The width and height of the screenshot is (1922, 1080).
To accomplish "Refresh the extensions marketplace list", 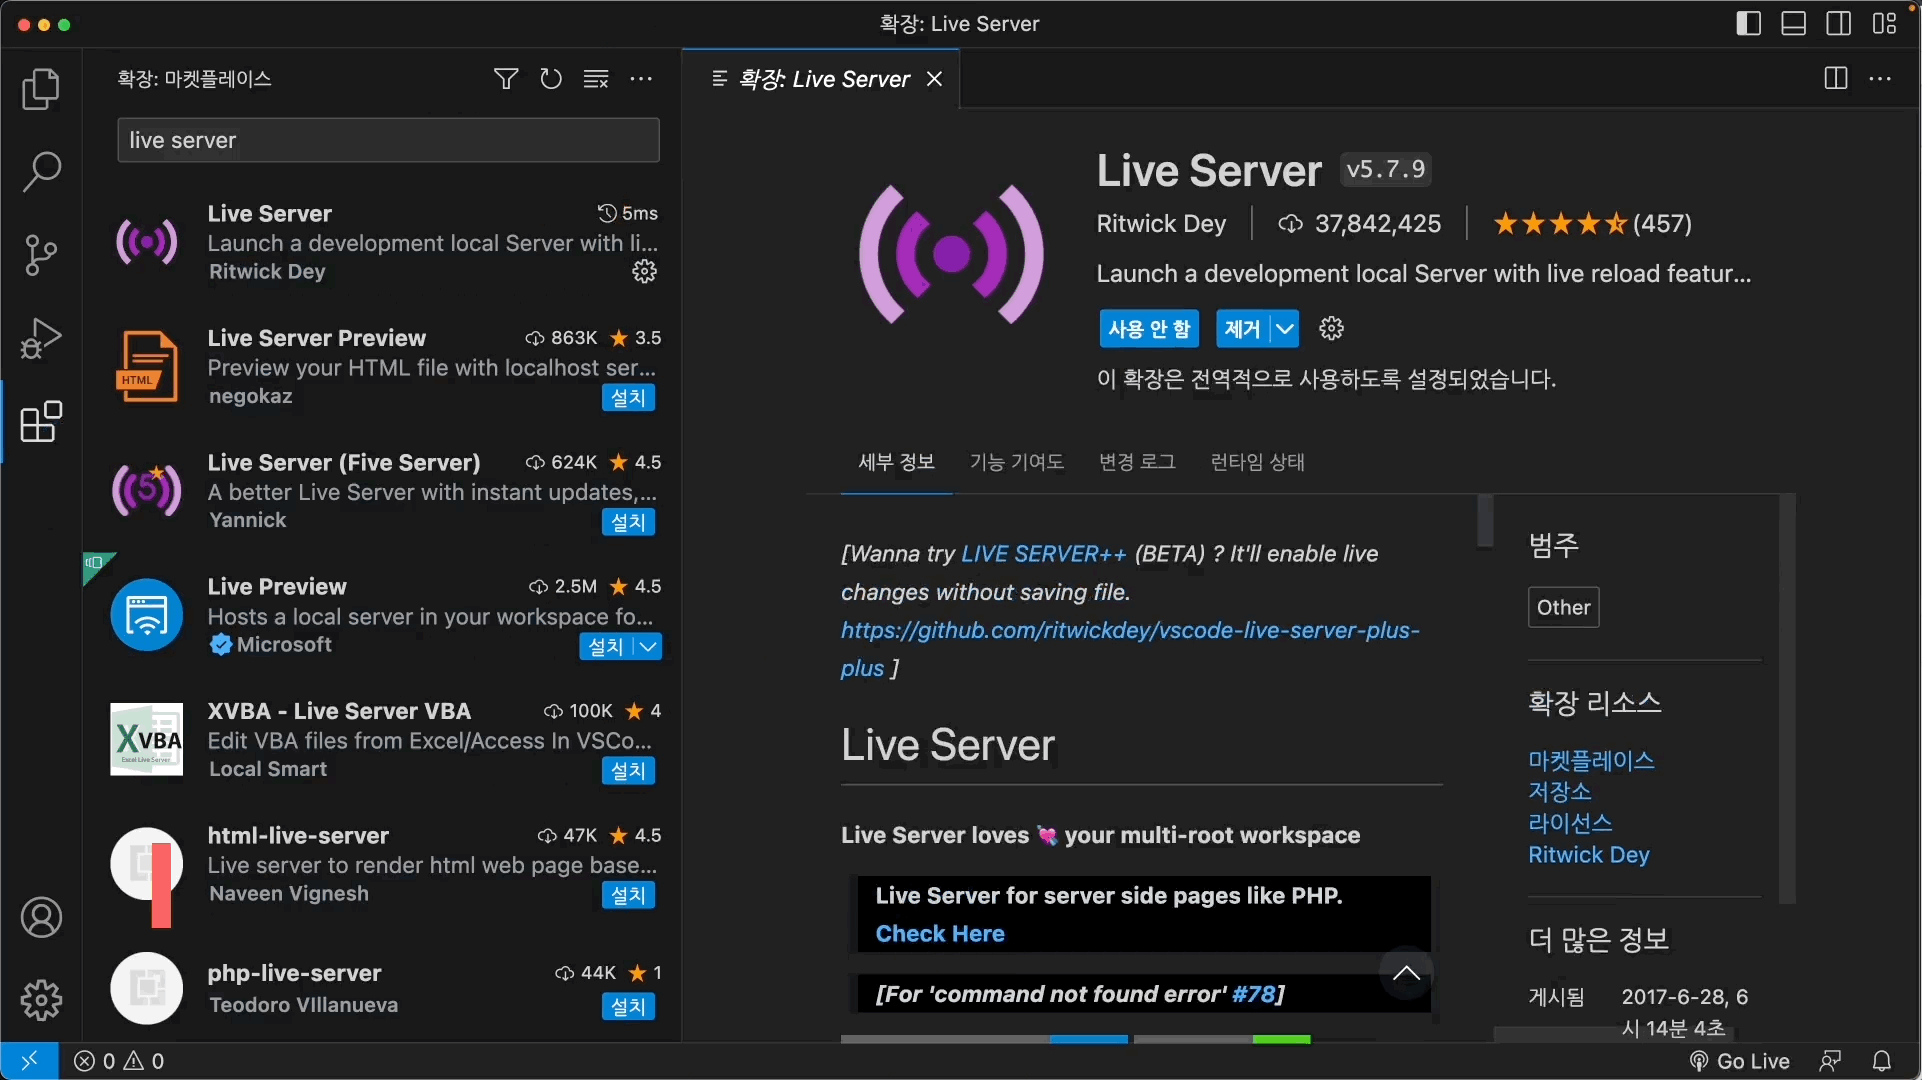I will tap(551, 79).
